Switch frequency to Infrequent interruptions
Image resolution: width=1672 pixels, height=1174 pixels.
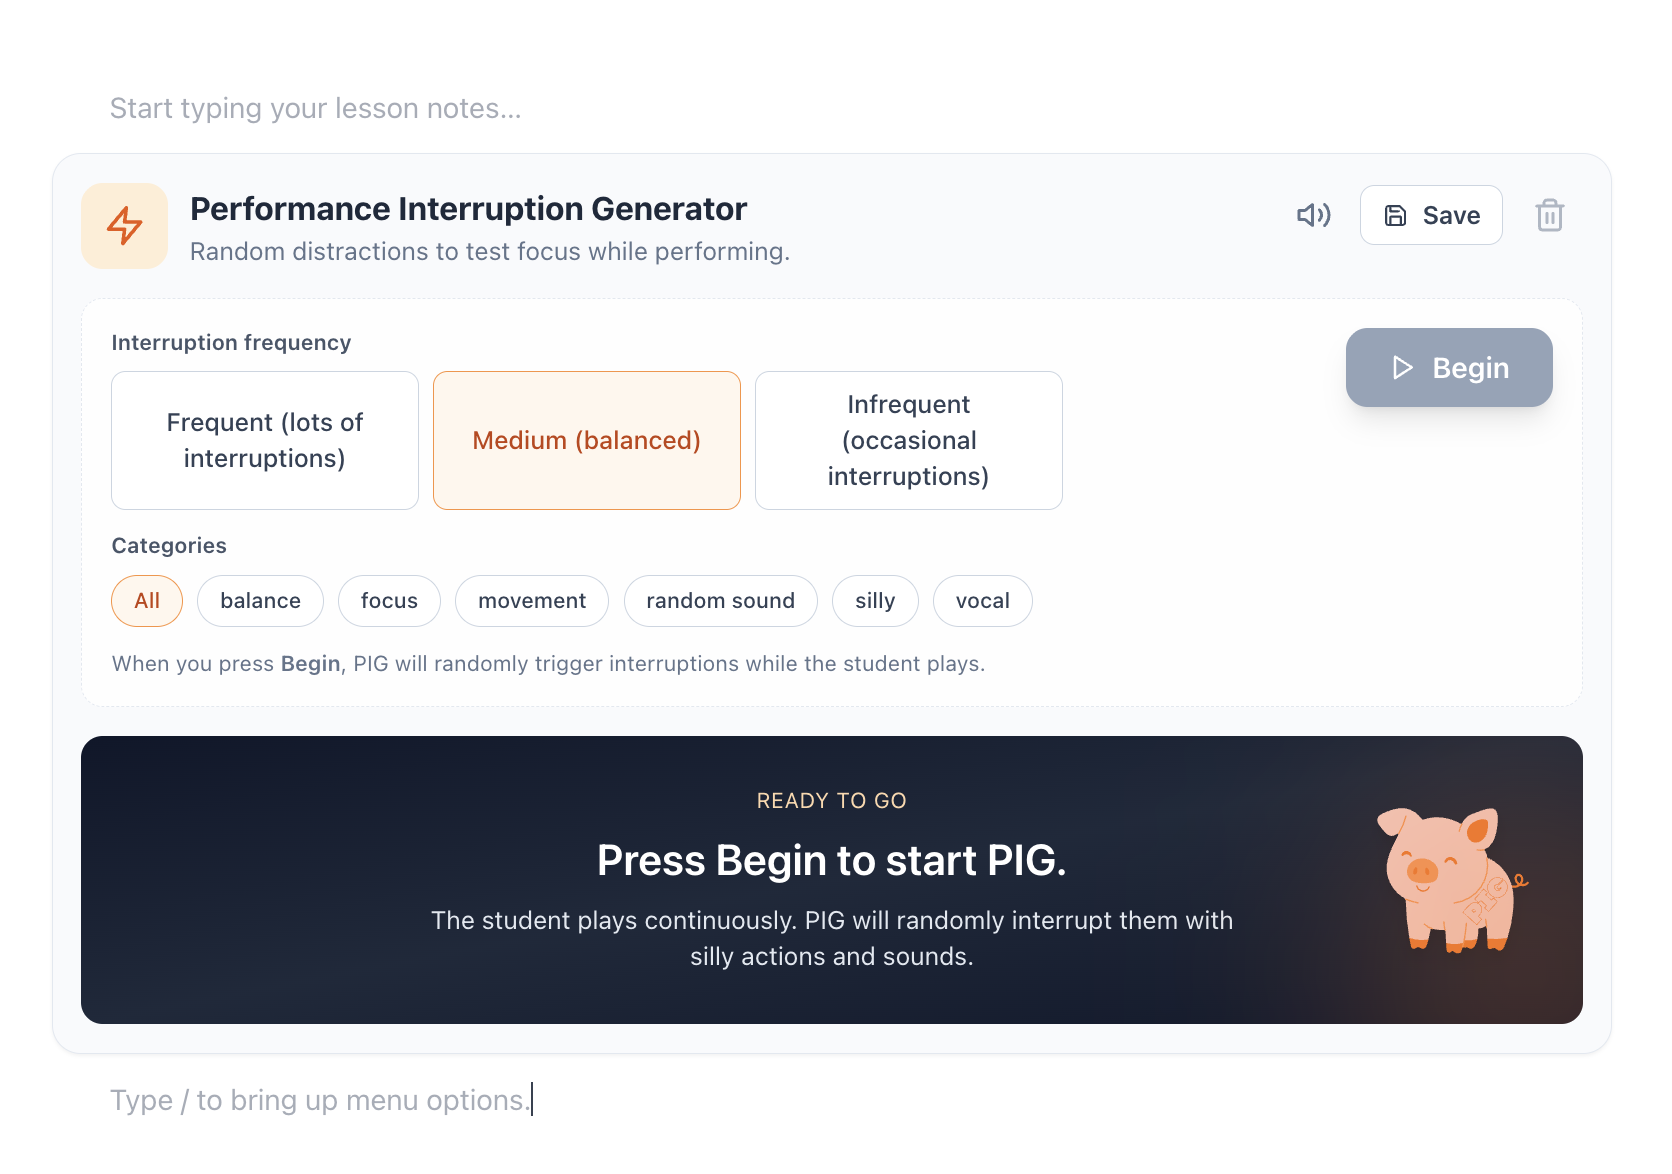click(907, 440)
